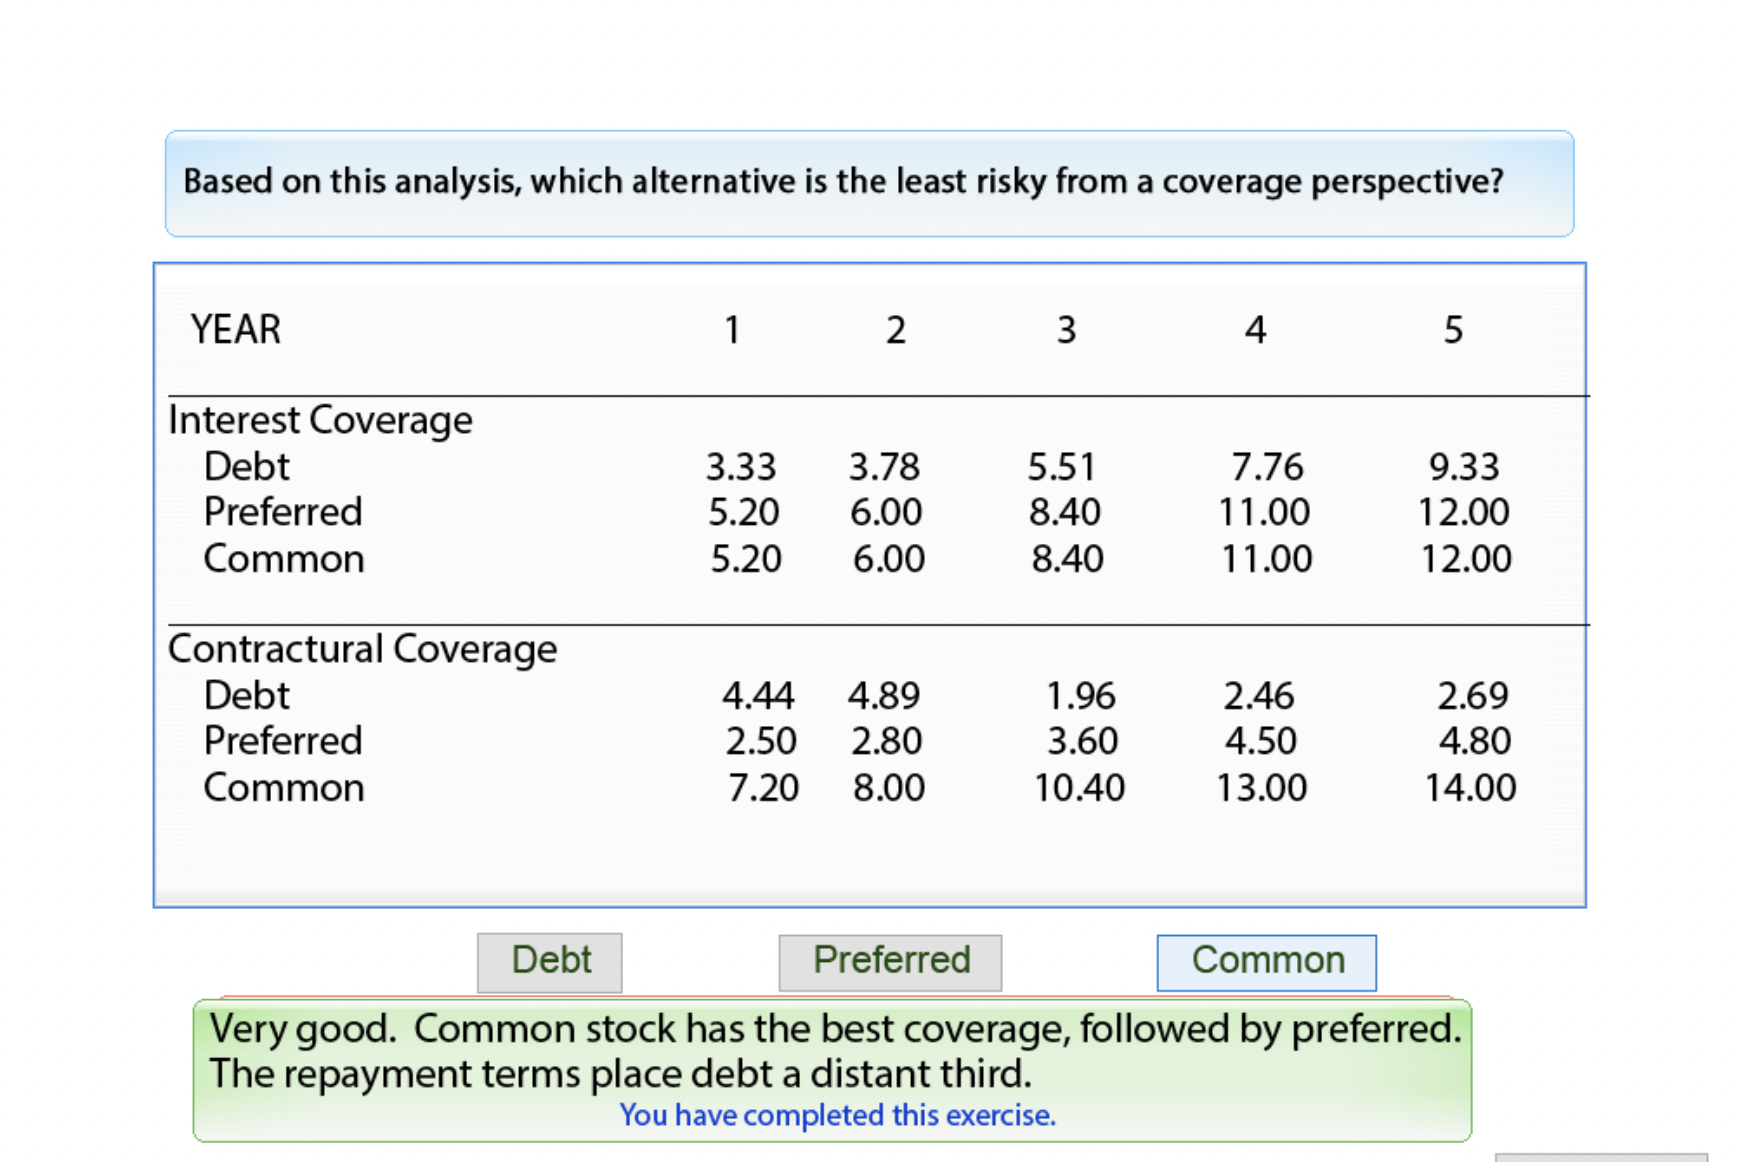Image resolution: width=1744 pixels, height=1162 pixels.
Task: Select Preferred contractual coverage value 3.60
Action: click(x=1082, y=741)
